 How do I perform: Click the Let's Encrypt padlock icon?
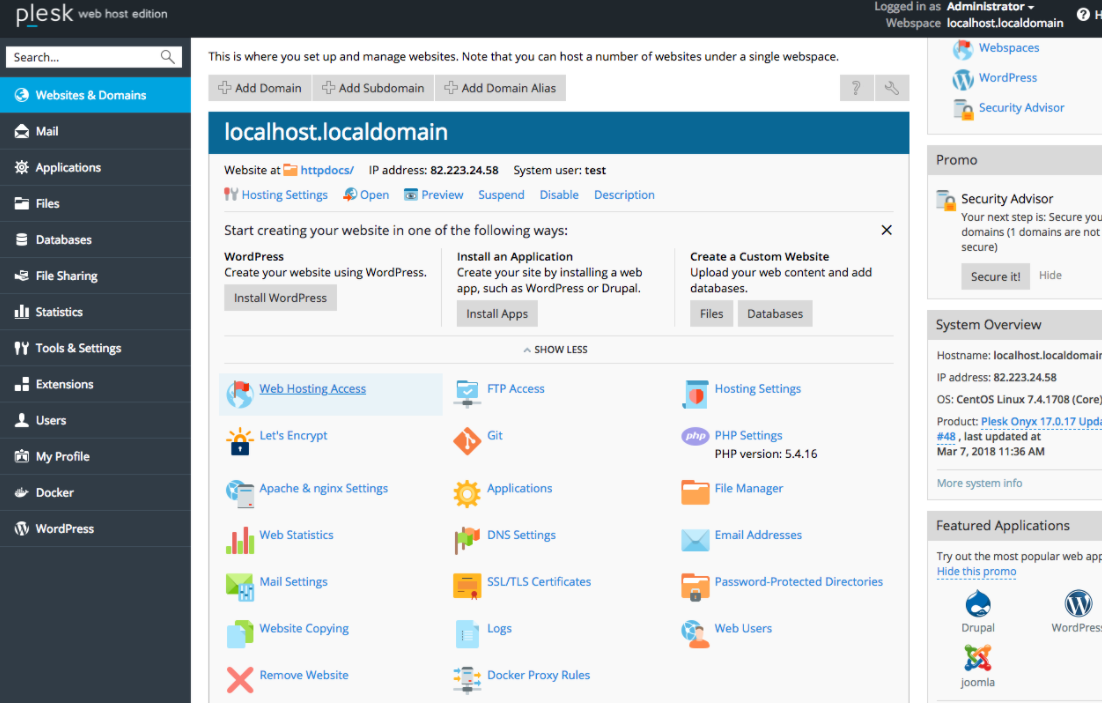click(240, 441)
